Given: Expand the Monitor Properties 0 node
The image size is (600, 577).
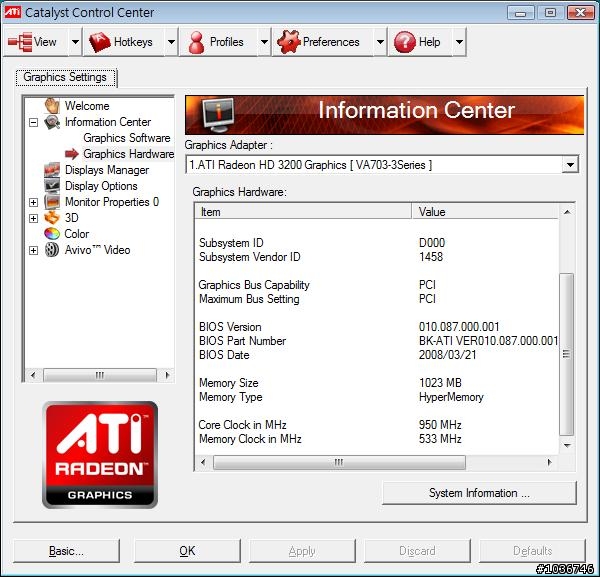Looking at the screenshot, I should coord(34,202).
